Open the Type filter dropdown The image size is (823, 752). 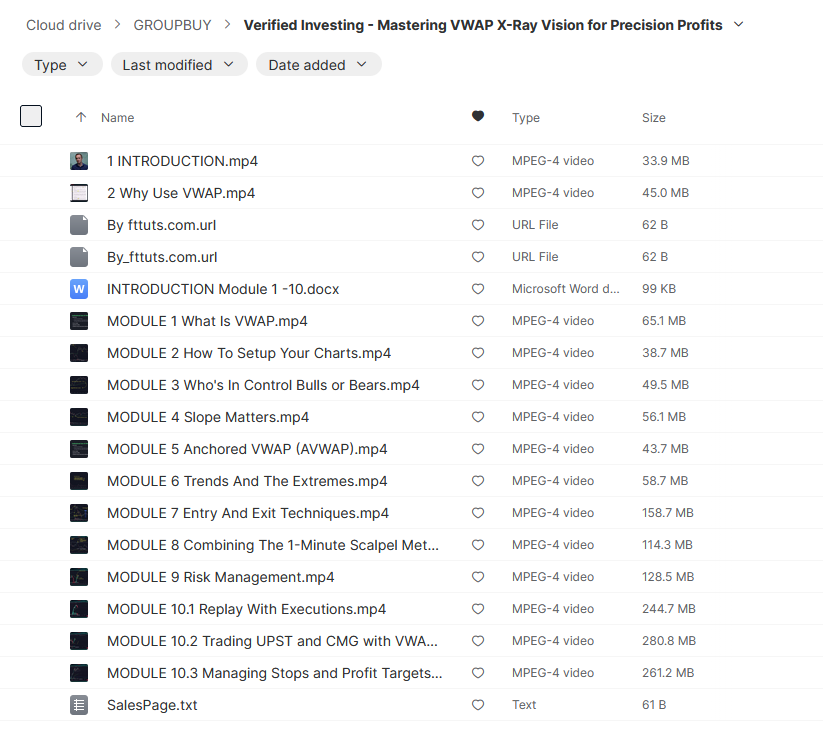[x=62, y=65]
